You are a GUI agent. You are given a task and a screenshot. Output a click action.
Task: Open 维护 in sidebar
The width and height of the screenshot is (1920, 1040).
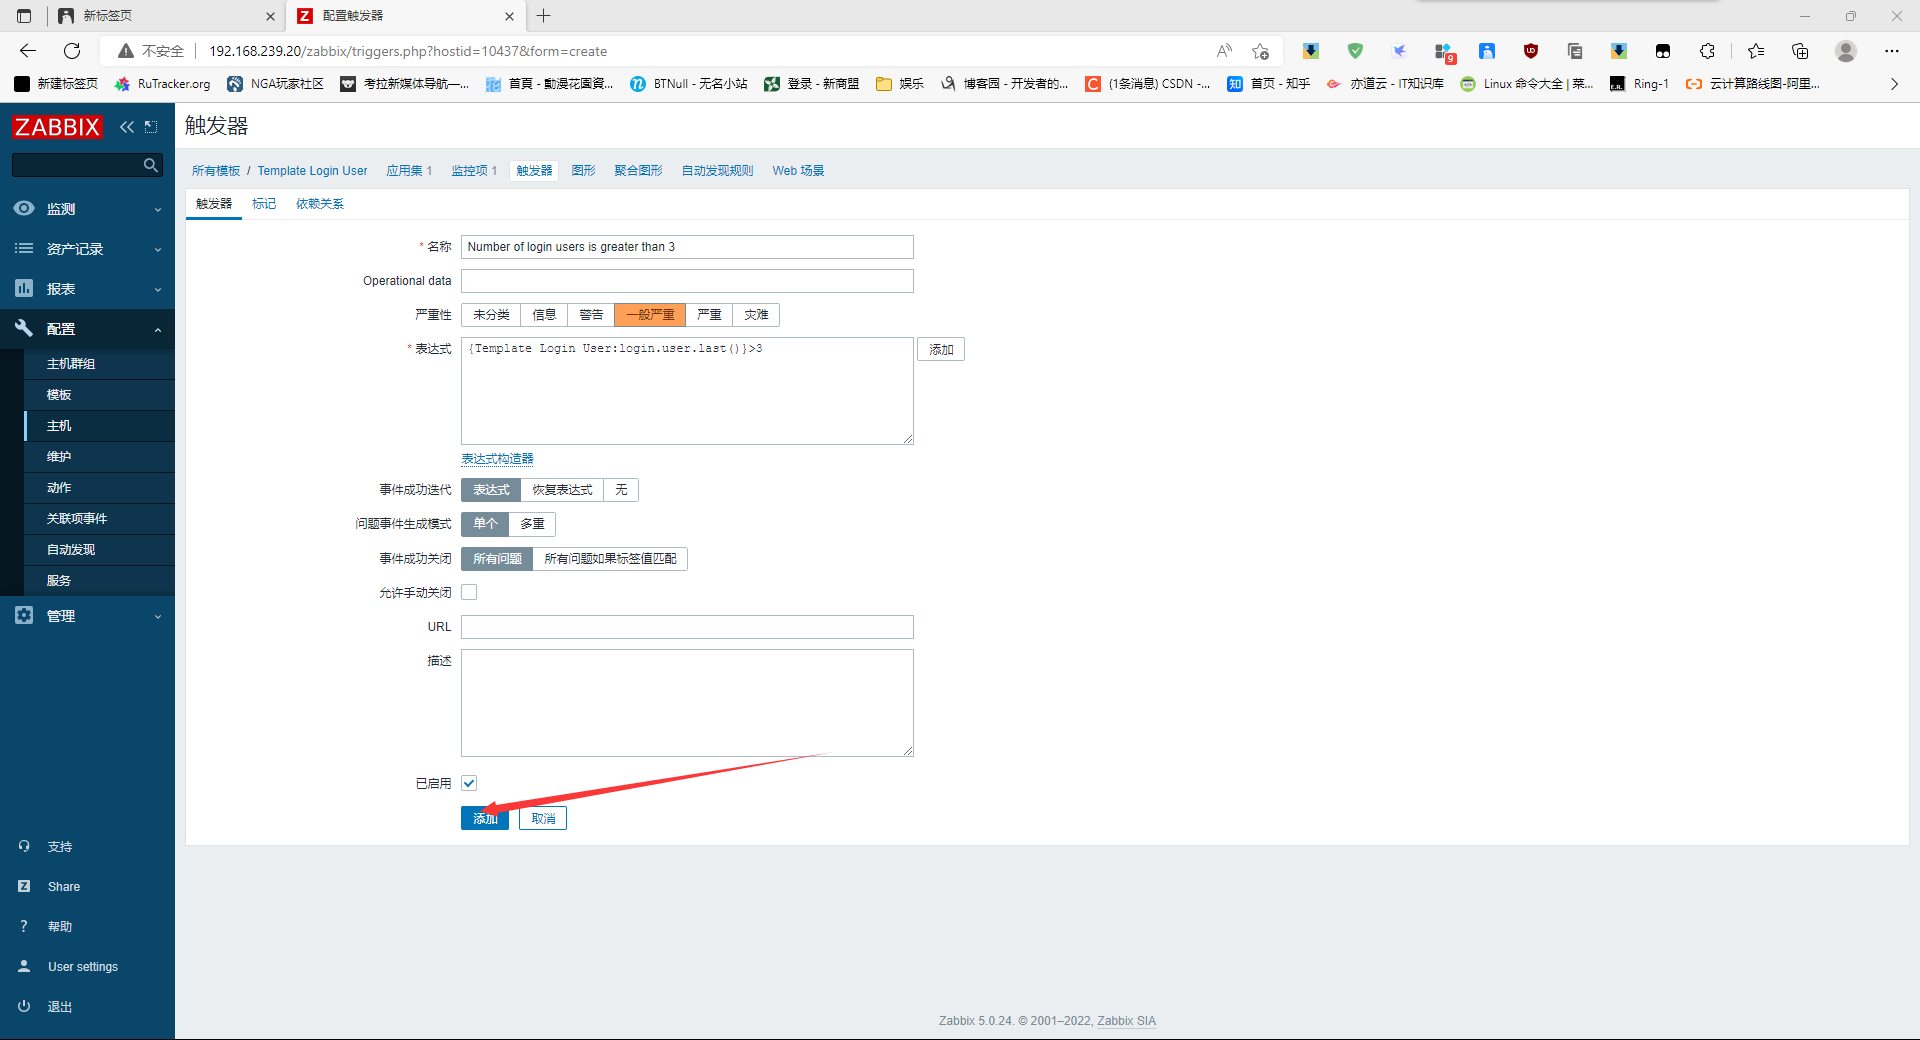pyautogui.click(x=59, y=457)
